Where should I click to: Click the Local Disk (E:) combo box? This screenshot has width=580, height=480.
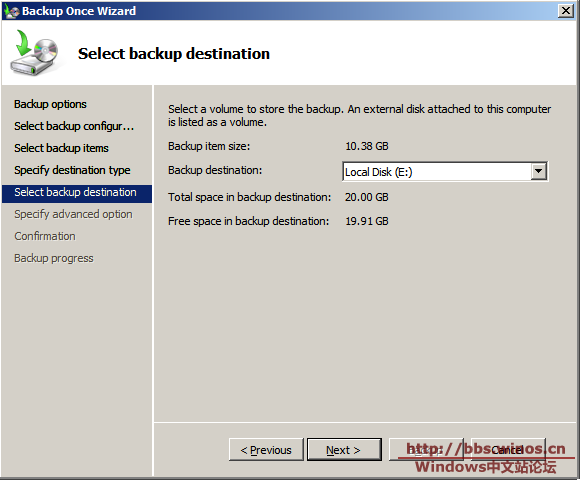pos(445,172)
